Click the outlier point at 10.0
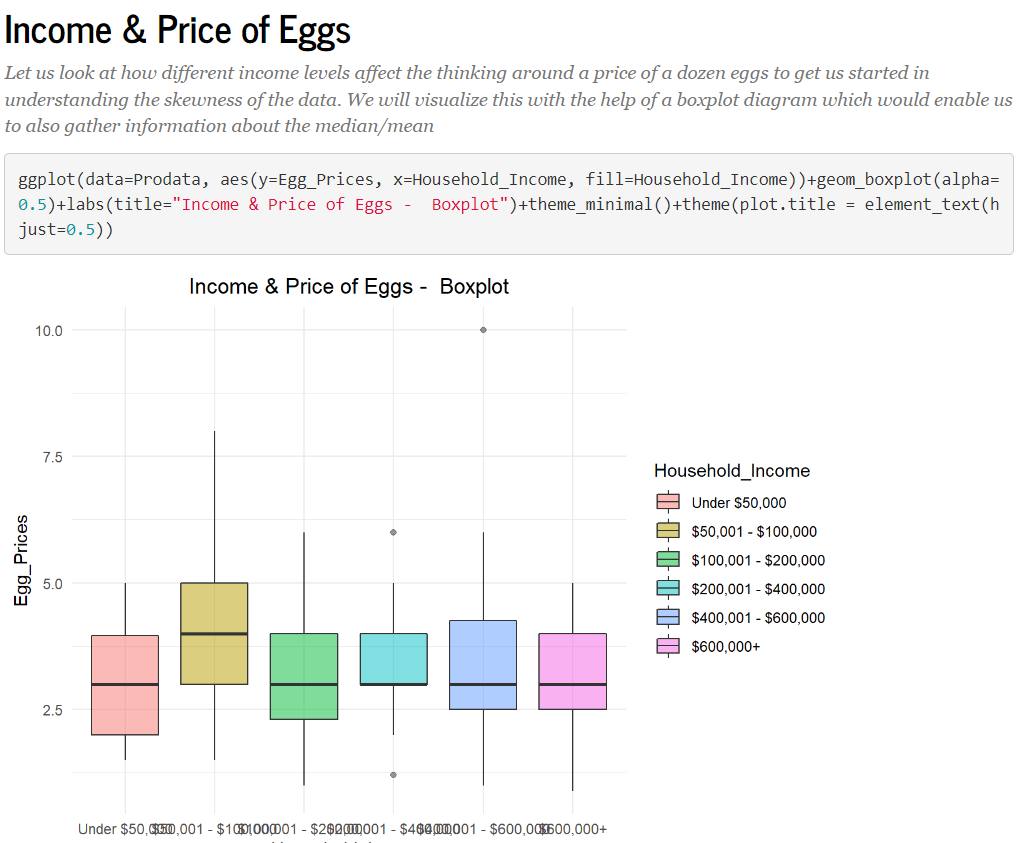Viewport: 1027px width, 843px height. (483, 330)
